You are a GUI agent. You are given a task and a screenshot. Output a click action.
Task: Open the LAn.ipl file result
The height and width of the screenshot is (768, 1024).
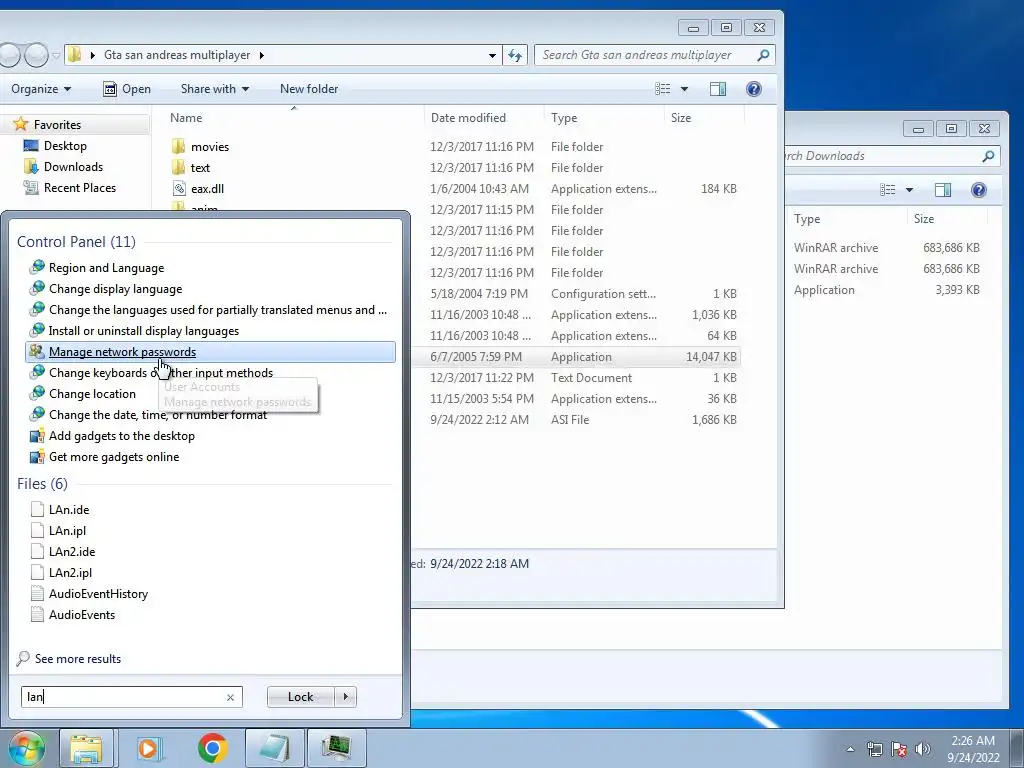(x=67, y=531)
